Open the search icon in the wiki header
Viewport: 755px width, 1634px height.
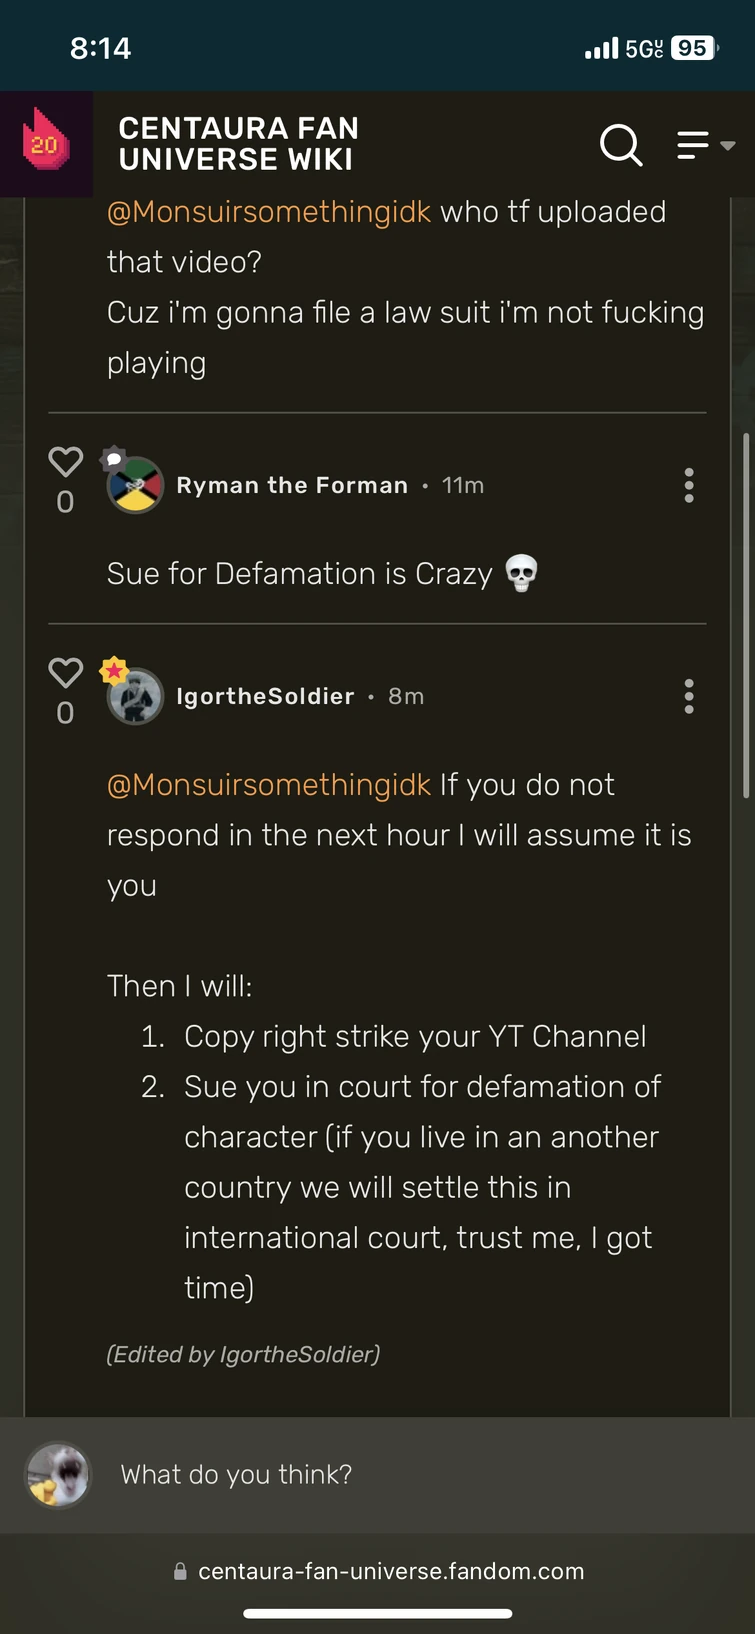click(621, 146)
